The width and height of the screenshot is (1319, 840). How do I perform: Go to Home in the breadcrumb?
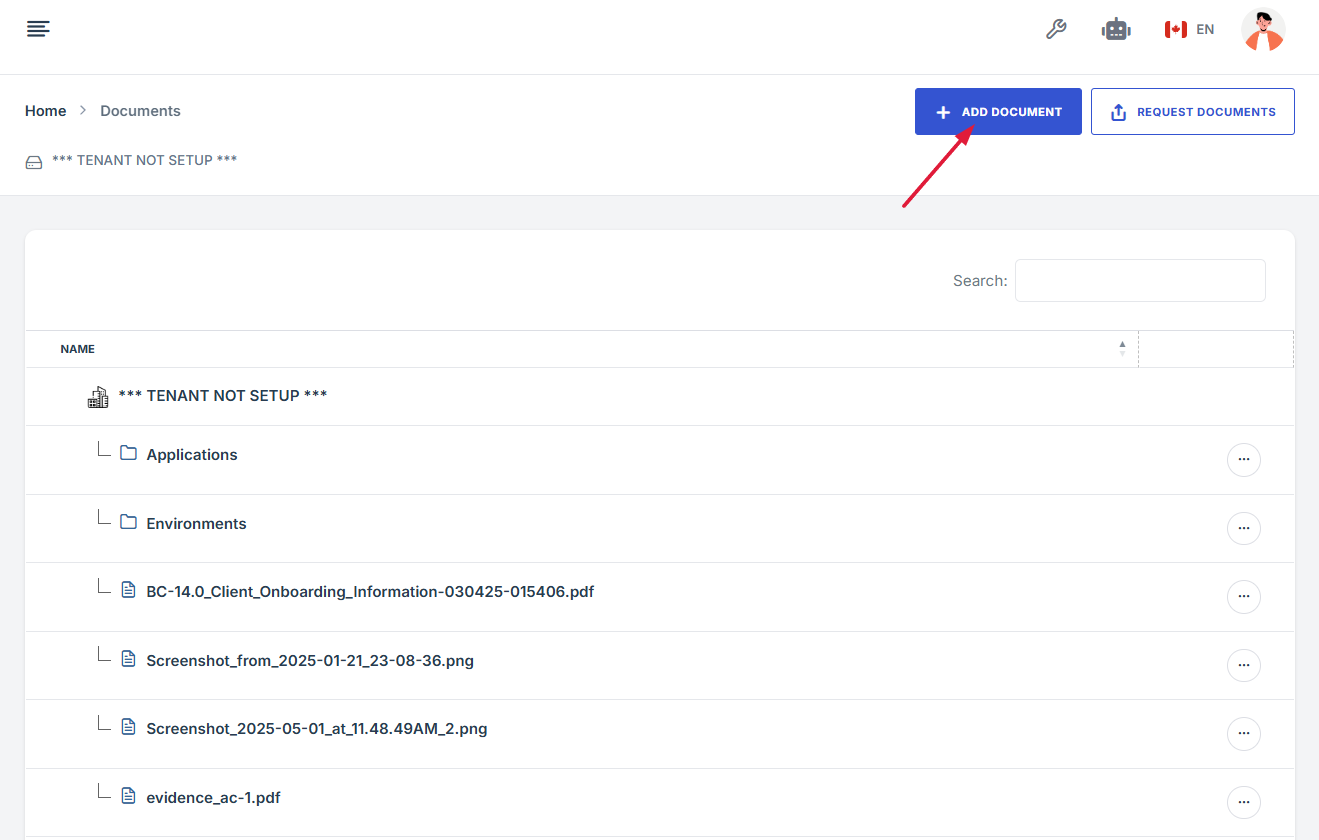pyautogui.click(x=46, y=111)
